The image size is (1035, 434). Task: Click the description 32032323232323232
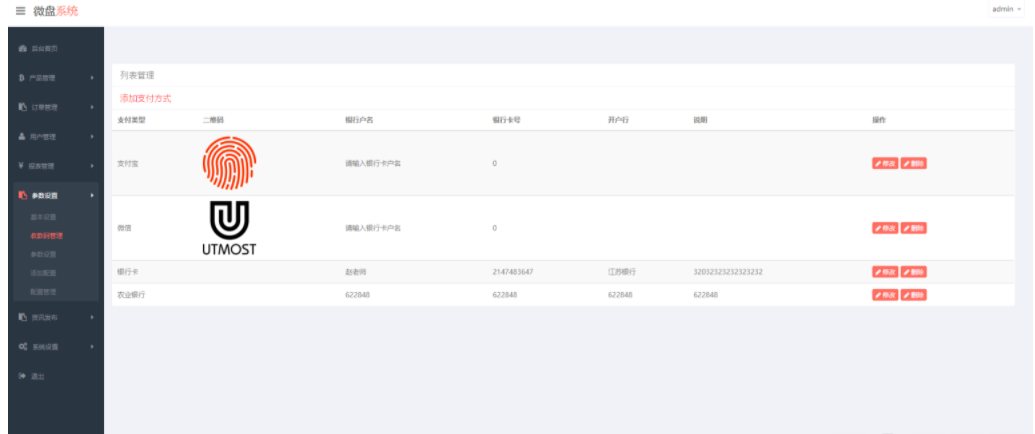tap(728, 271)
